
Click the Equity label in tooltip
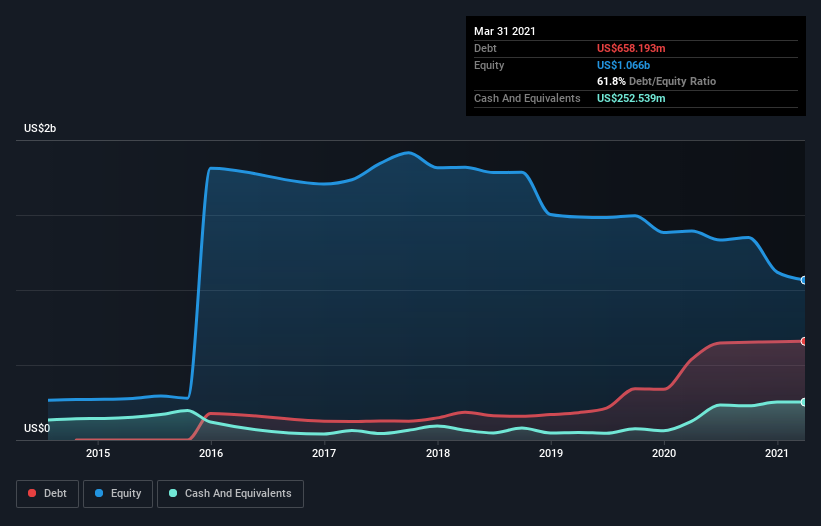point(489,65)
